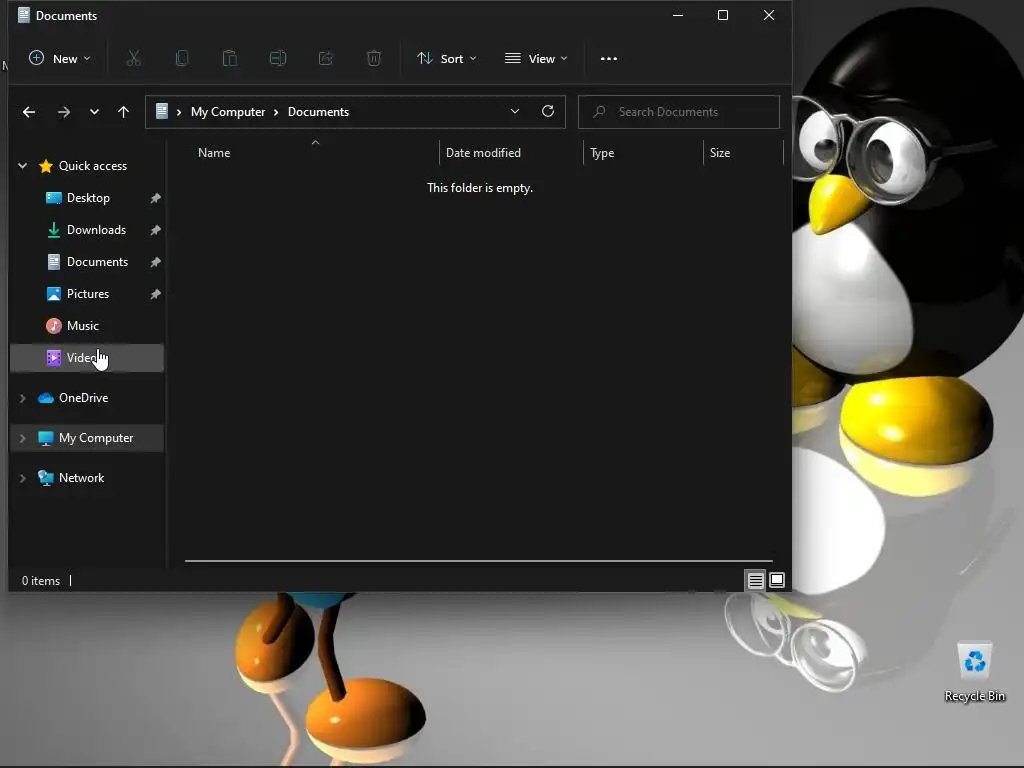Click My Computer in address breadcrumb
This screenshot has height=768, width=1024.
click(x=228, y=112)
